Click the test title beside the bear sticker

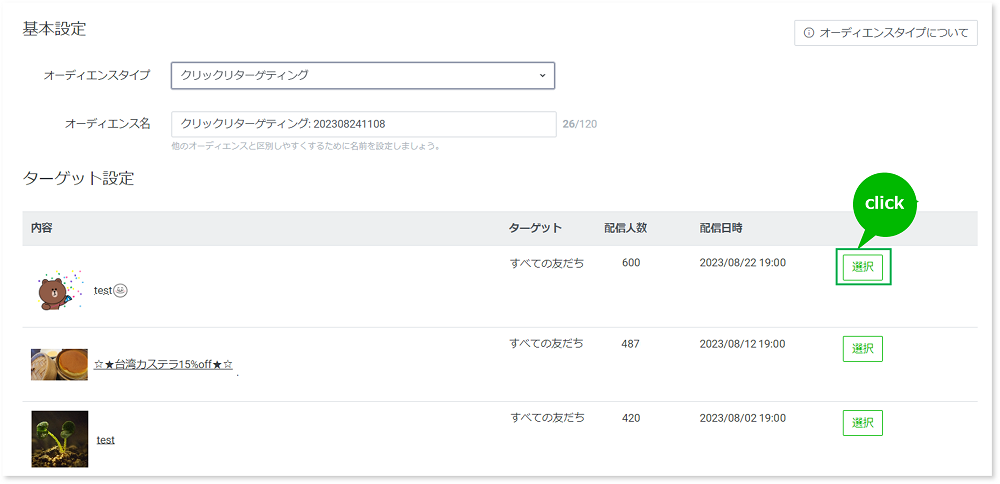[102, 290]
